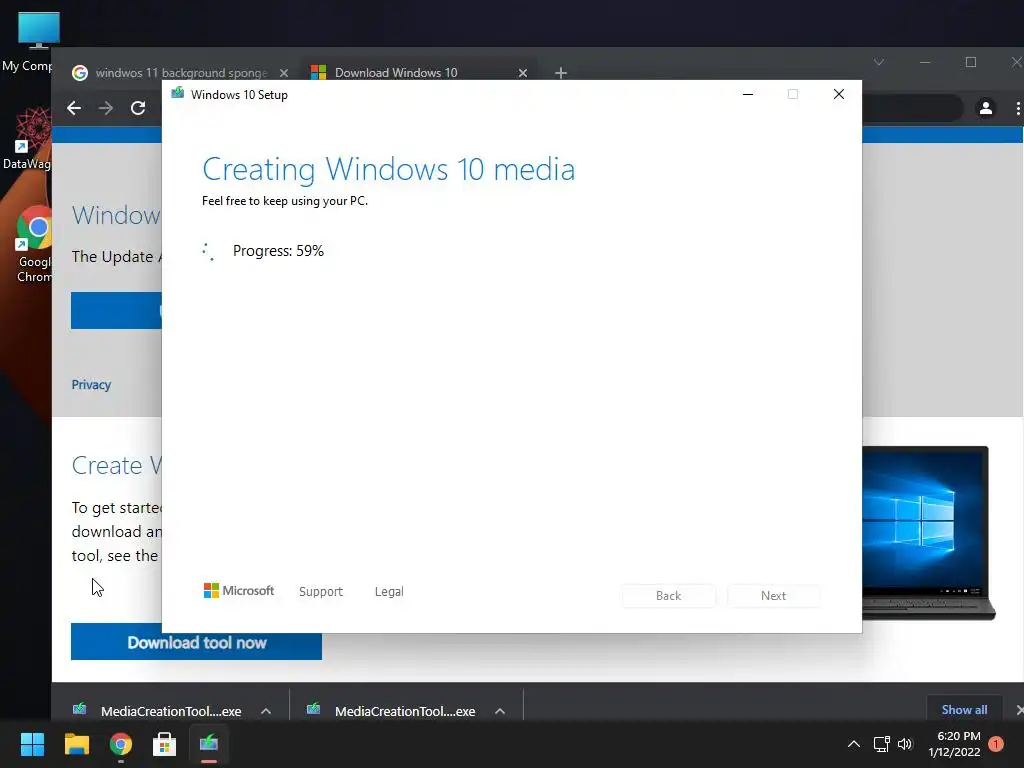1024x768 pixels.
Task: Switch to Download Windows 10 tab
Action: [419, 72]
